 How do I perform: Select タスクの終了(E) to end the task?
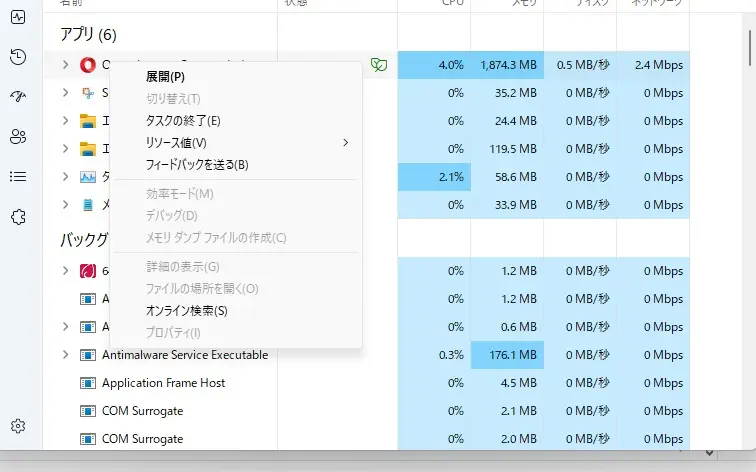(x=183, y=121)
